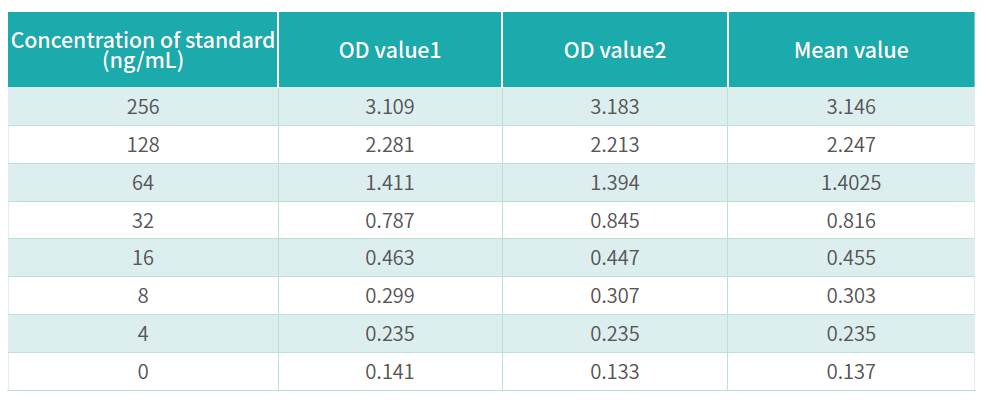This screenshot has height=414, width=986.
Task: Select the 0.845 OD value2 cell
Action: point(615,221)
